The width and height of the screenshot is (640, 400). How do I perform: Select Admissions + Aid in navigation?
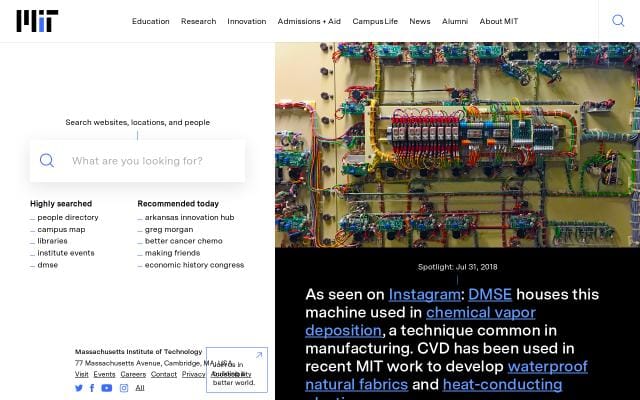pyautogui.click(x=309, y=21)
